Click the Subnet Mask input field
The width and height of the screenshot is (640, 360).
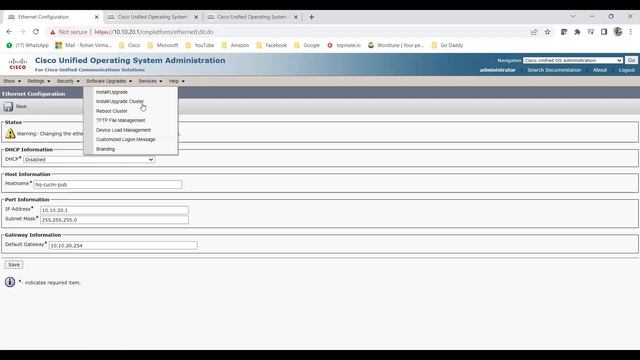pos(114,220)
